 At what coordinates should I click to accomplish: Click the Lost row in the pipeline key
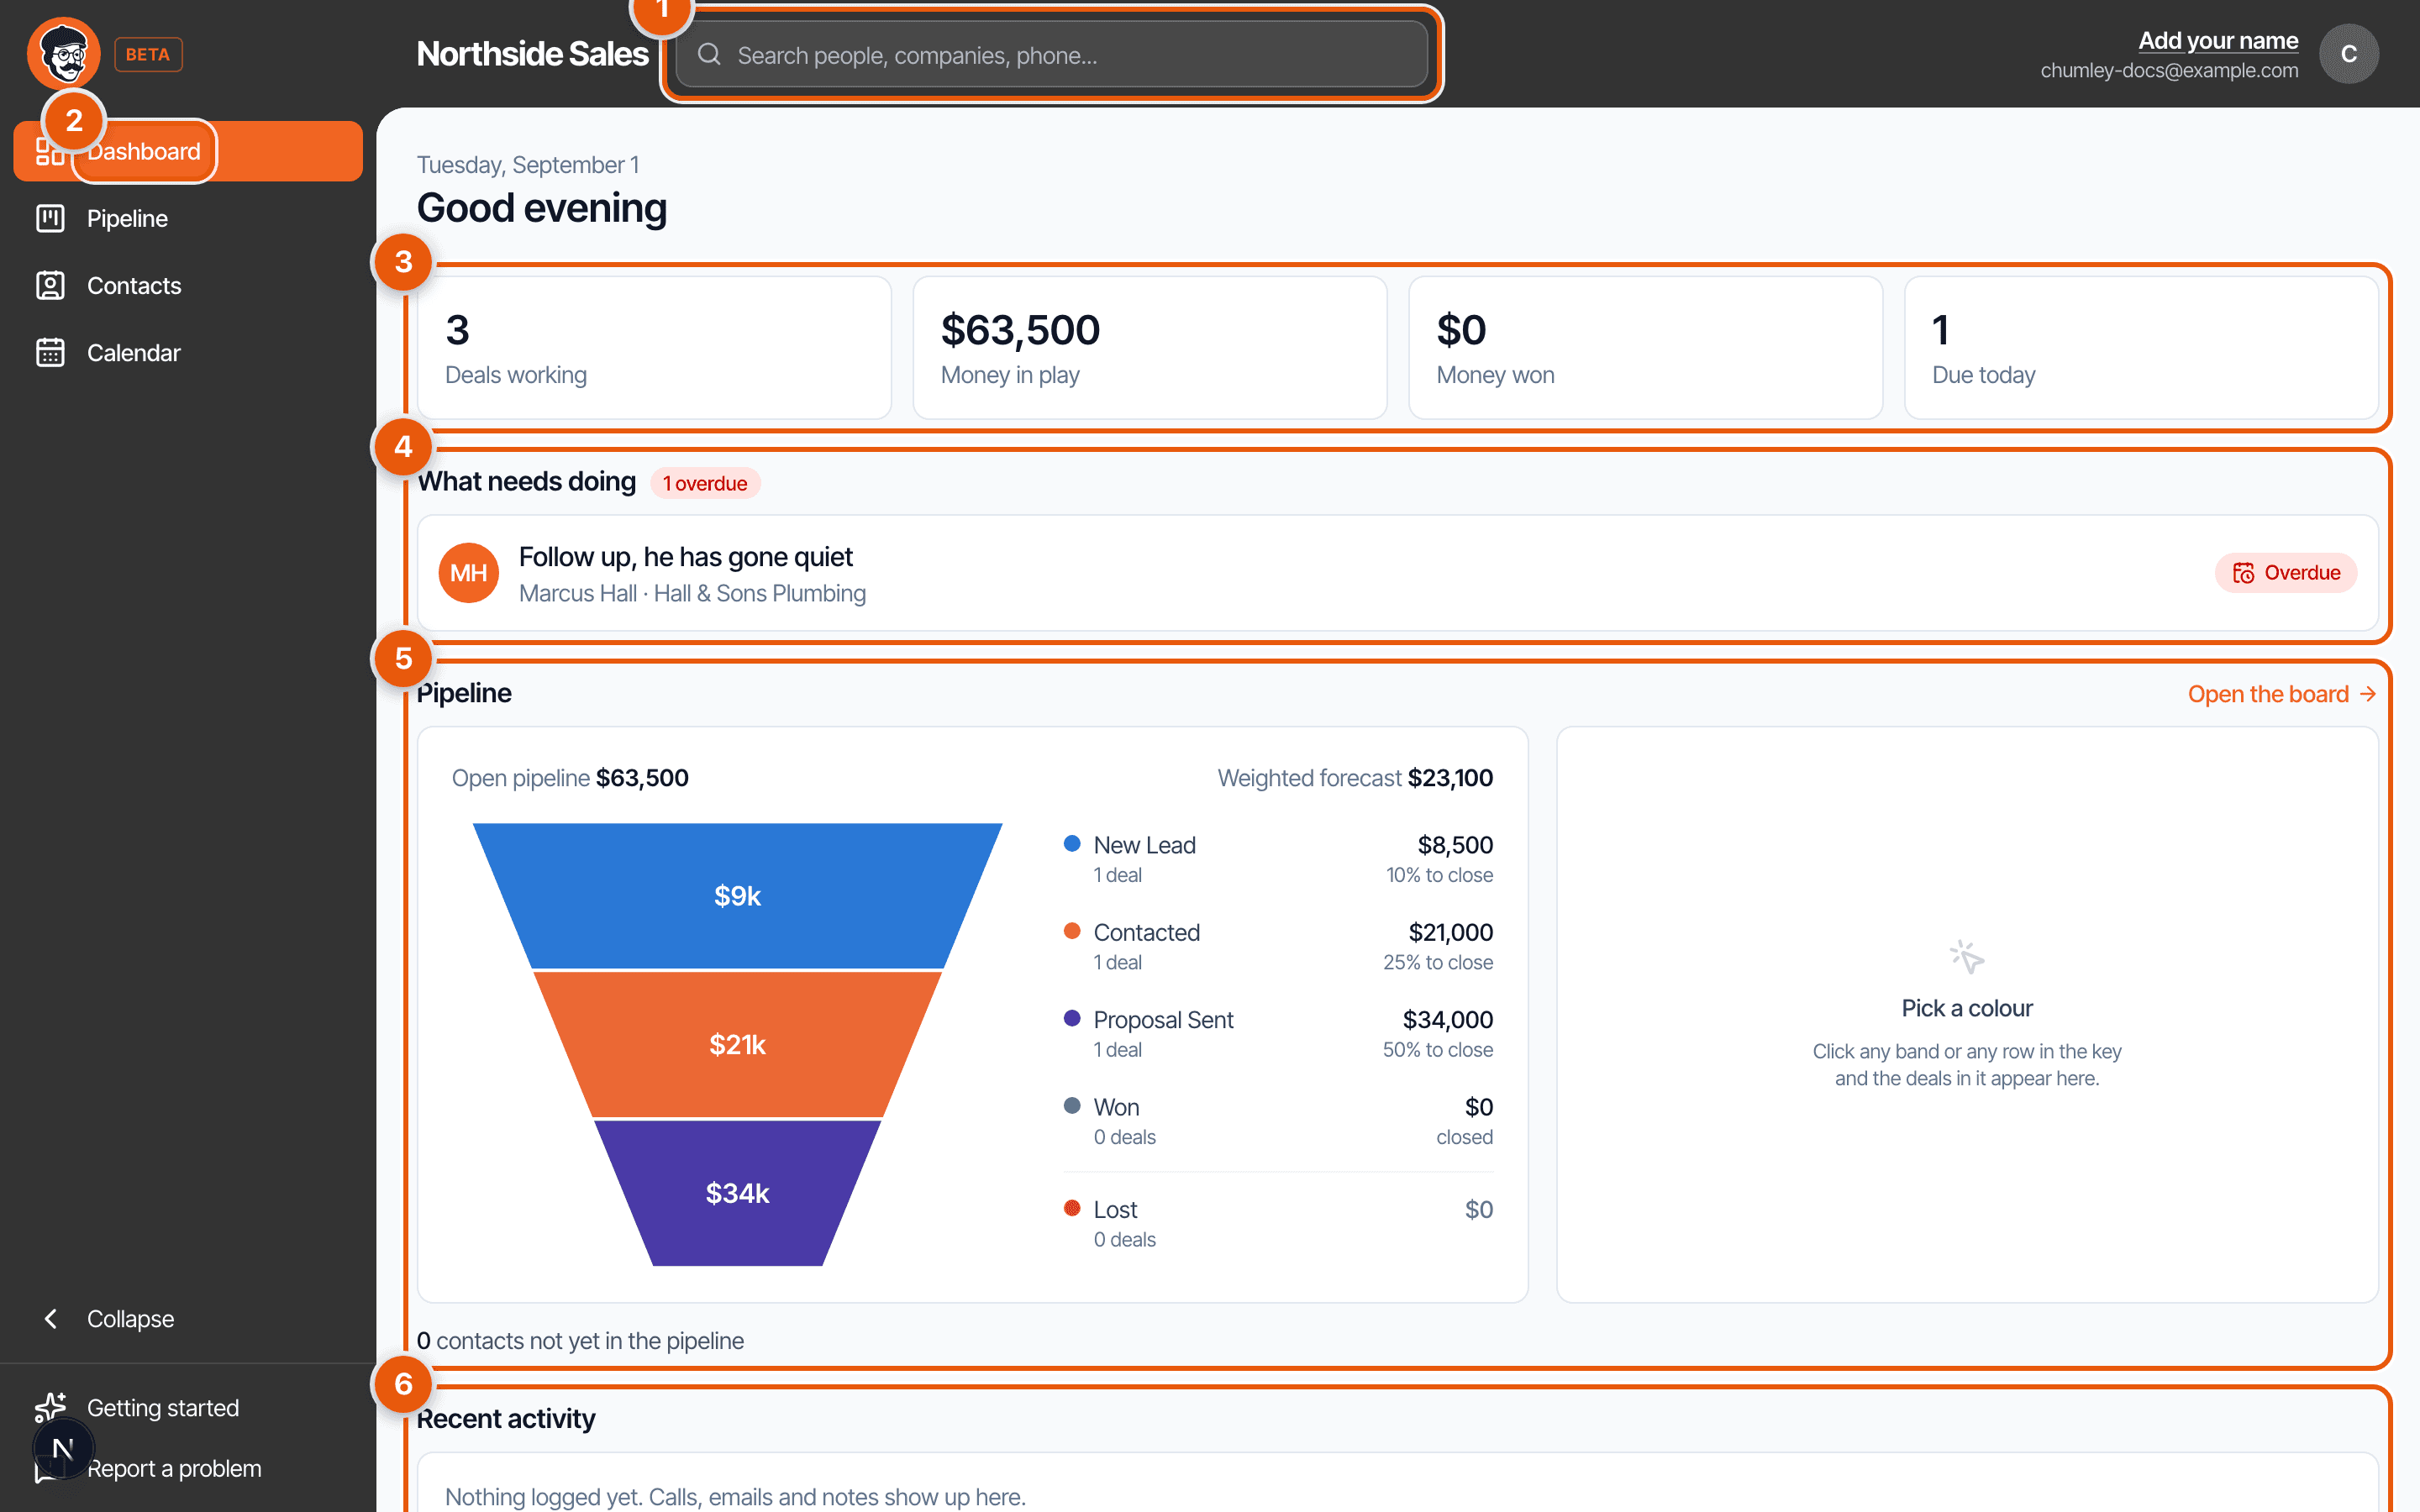[x=1278, y=1223]
